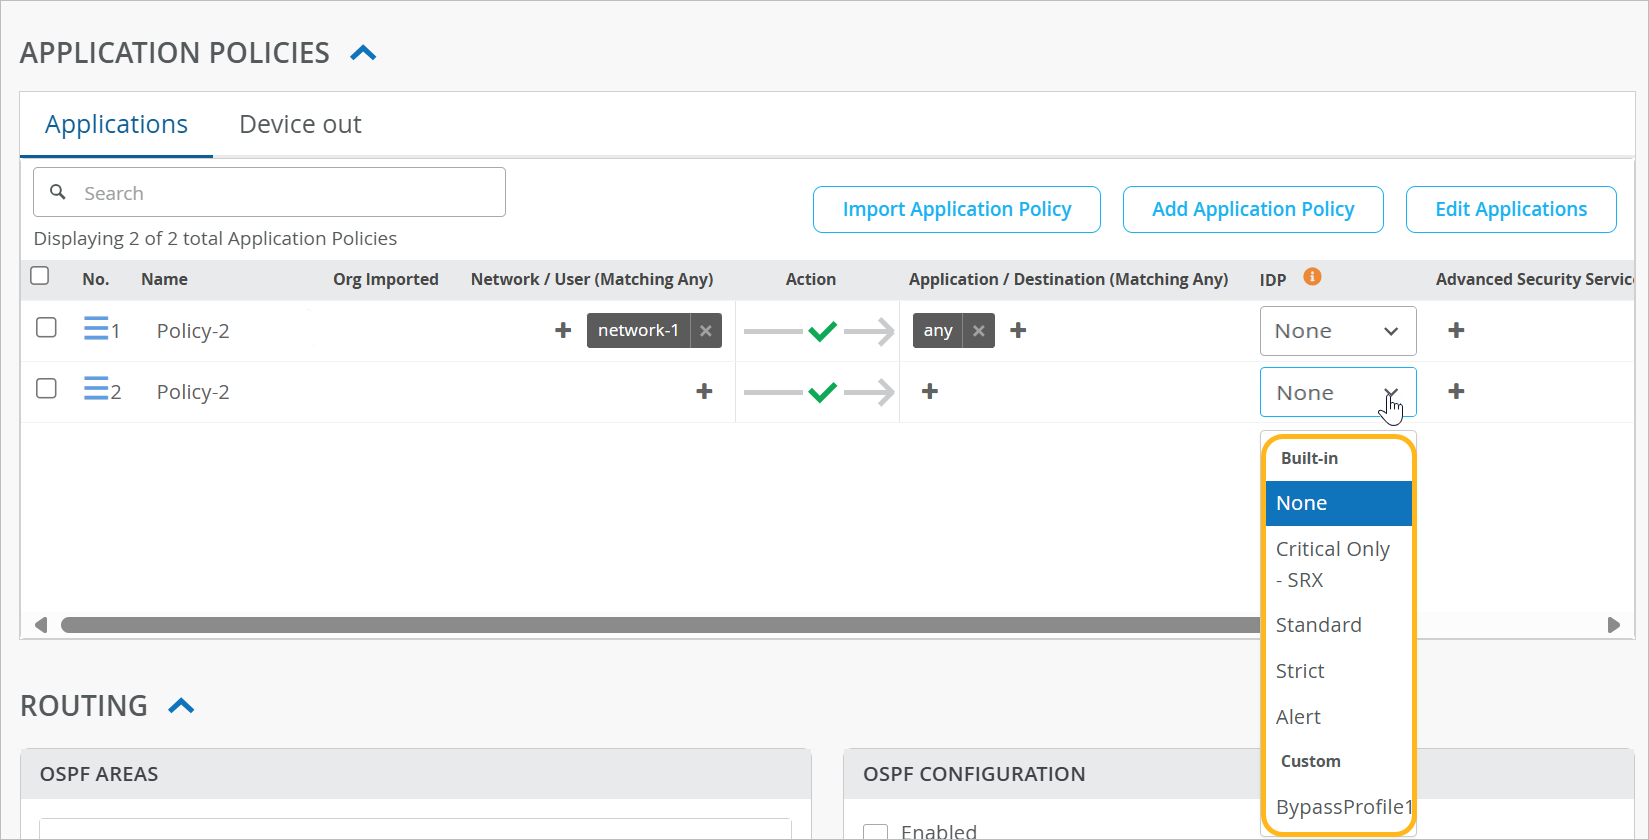This screenshot has height=840, width=1649.
Task: Select checkbox for policy number 2
Action: [x=46, y=389]
